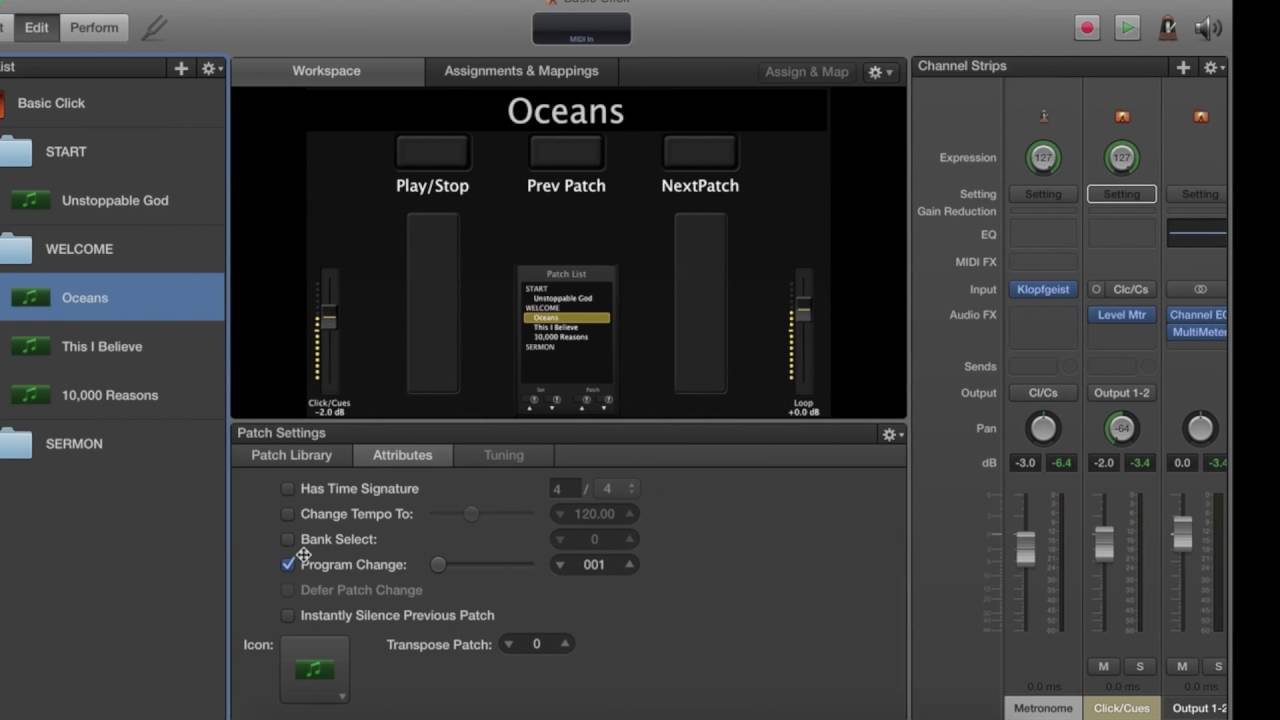Enable the Bank Select checkbox
The image size is (1280, 720).
pyautogui.click(x=288, y=539)
